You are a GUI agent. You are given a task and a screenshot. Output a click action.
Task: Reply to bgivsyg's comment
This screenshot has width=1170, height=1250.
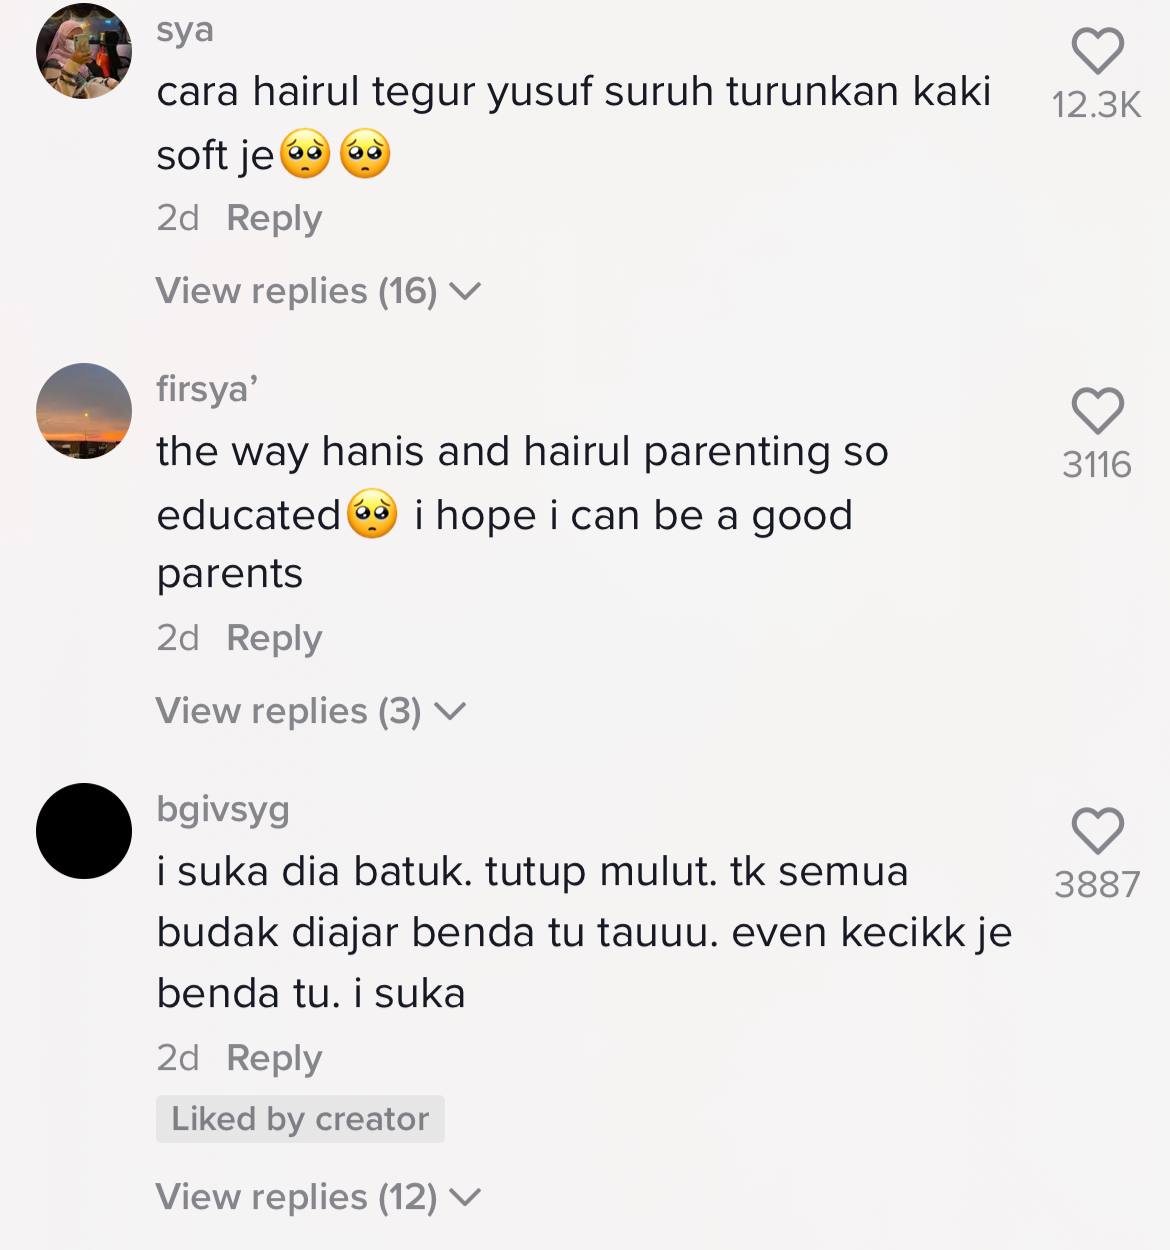pos(274,1058)
